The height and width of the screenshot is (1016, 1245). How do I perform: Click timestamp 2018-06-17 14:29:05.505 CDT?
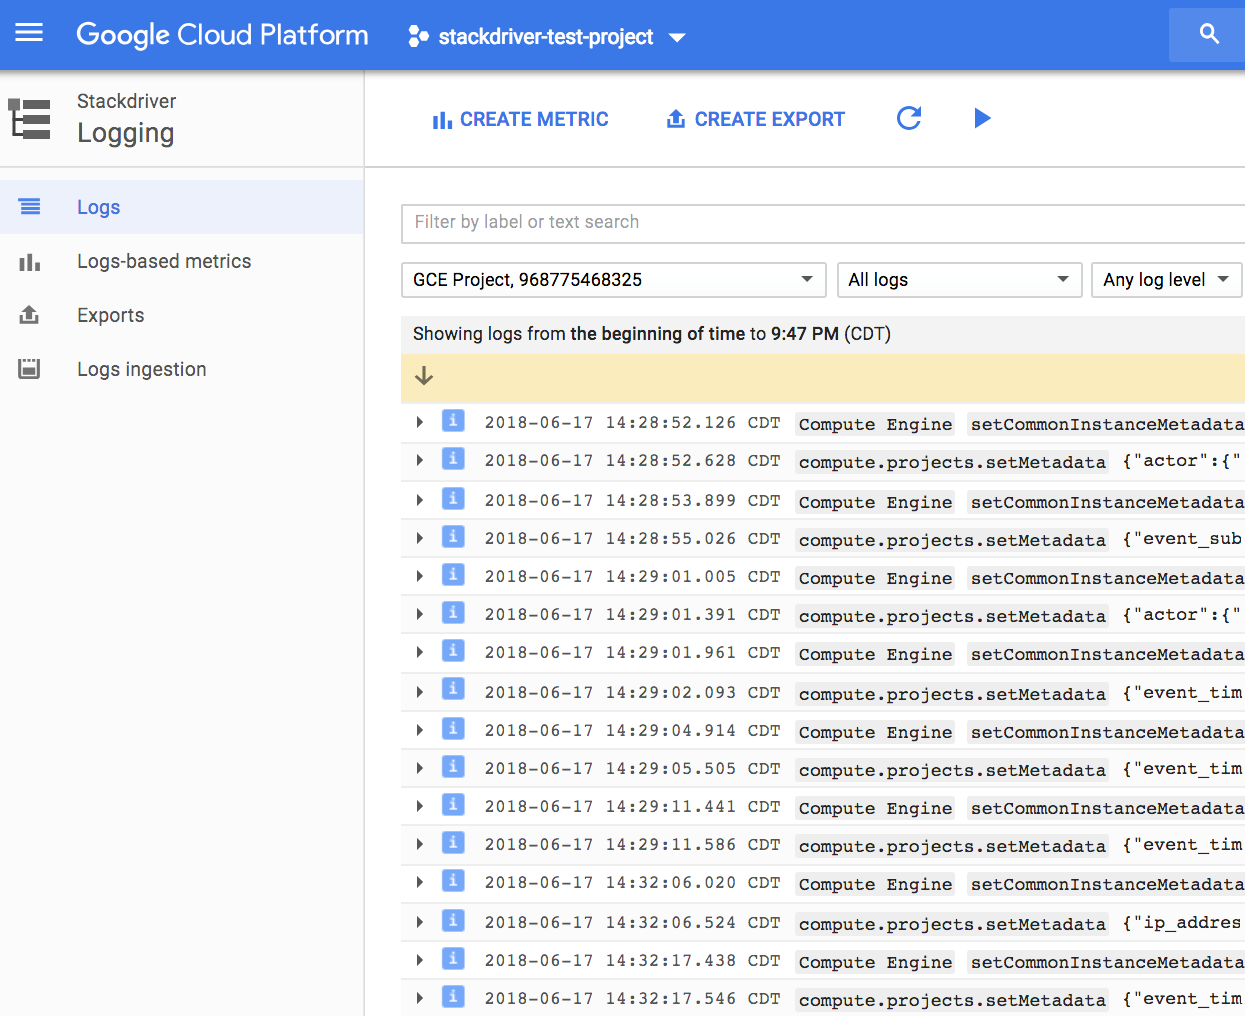(x=632, y=769)
